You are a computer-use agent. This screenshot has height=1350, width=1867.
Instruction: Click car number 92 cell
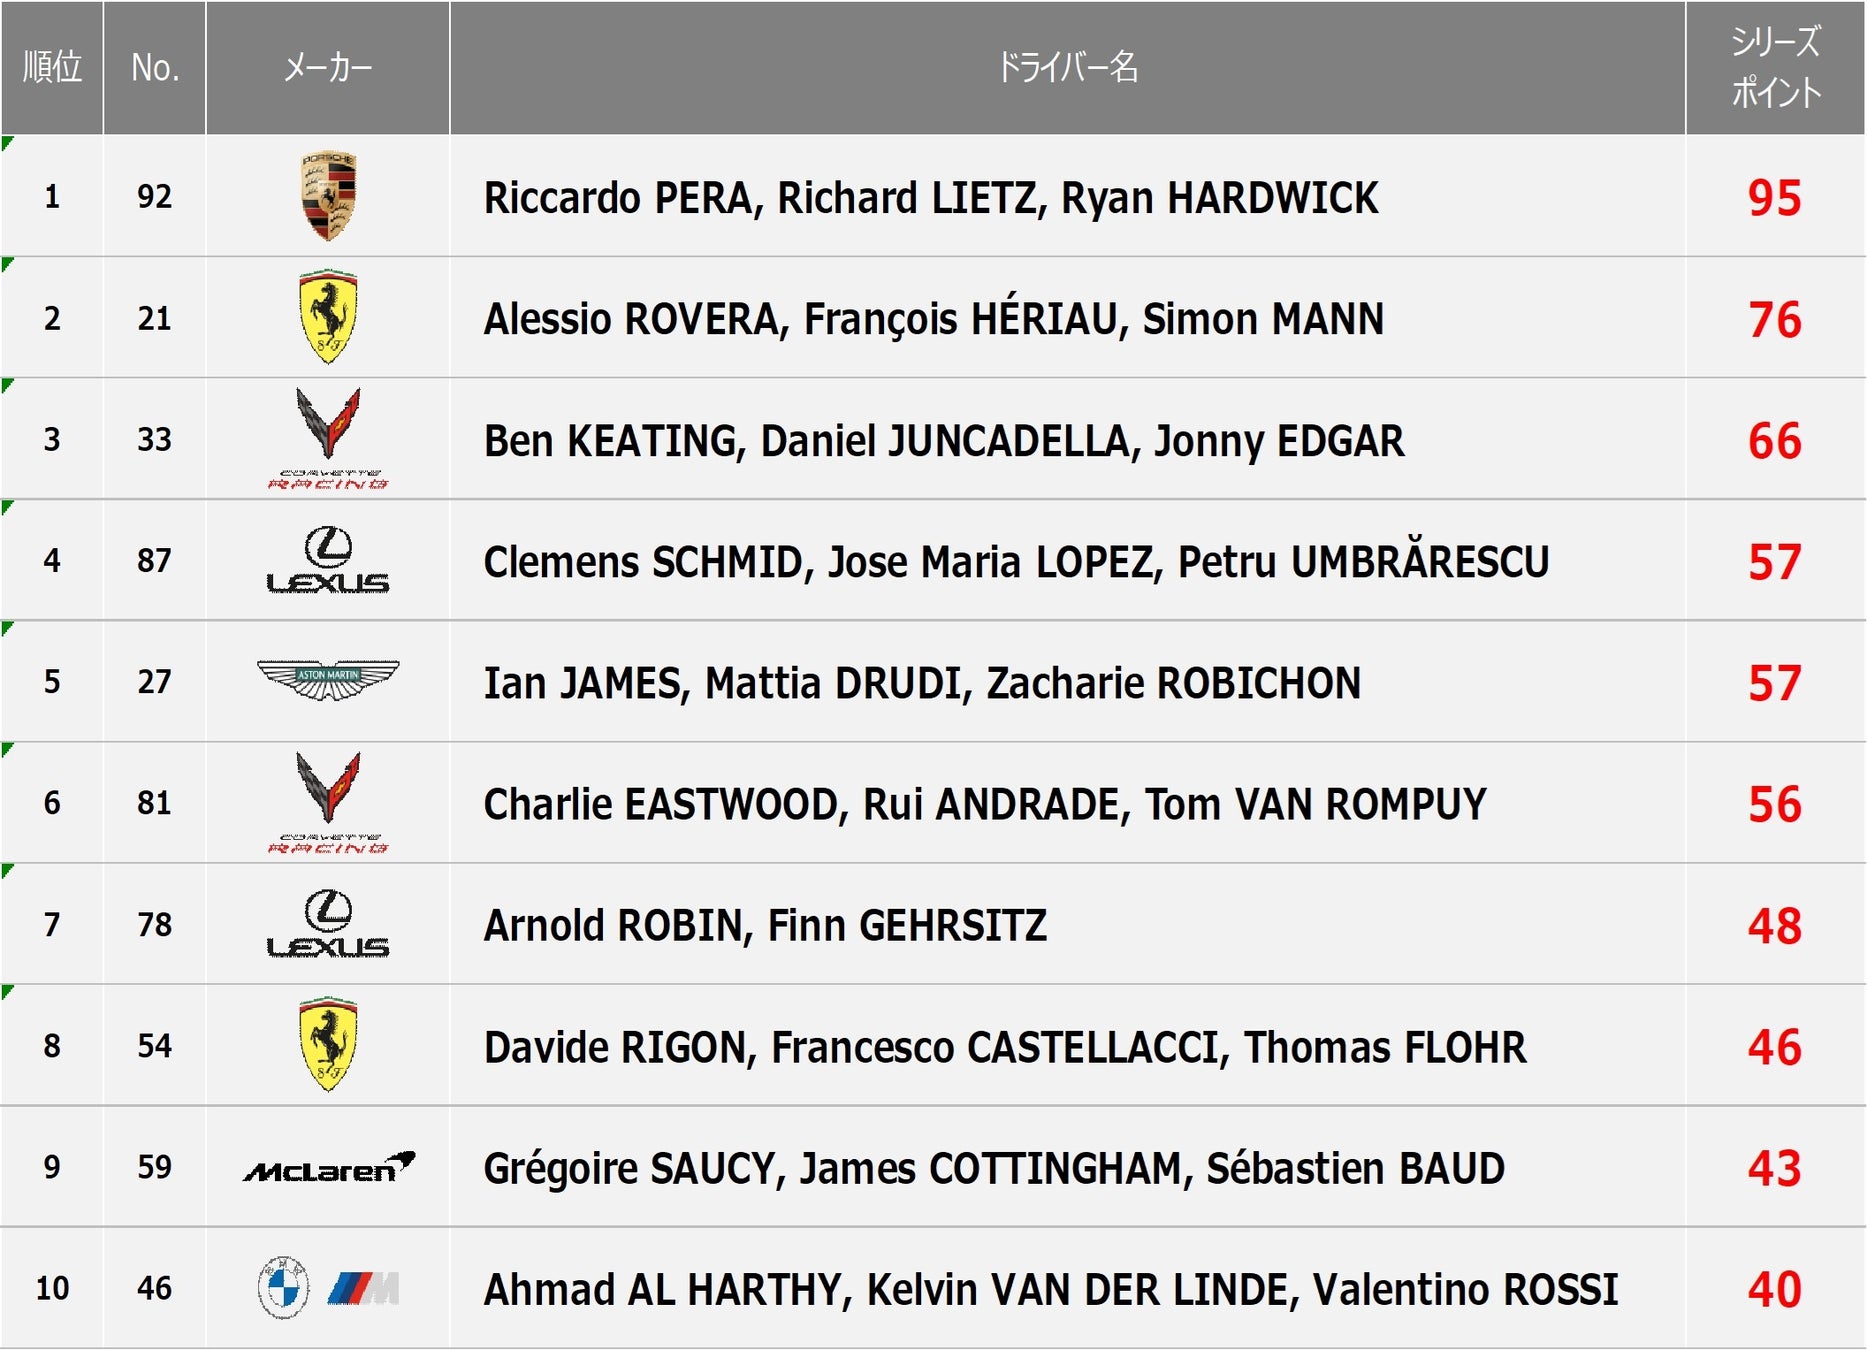155,196
